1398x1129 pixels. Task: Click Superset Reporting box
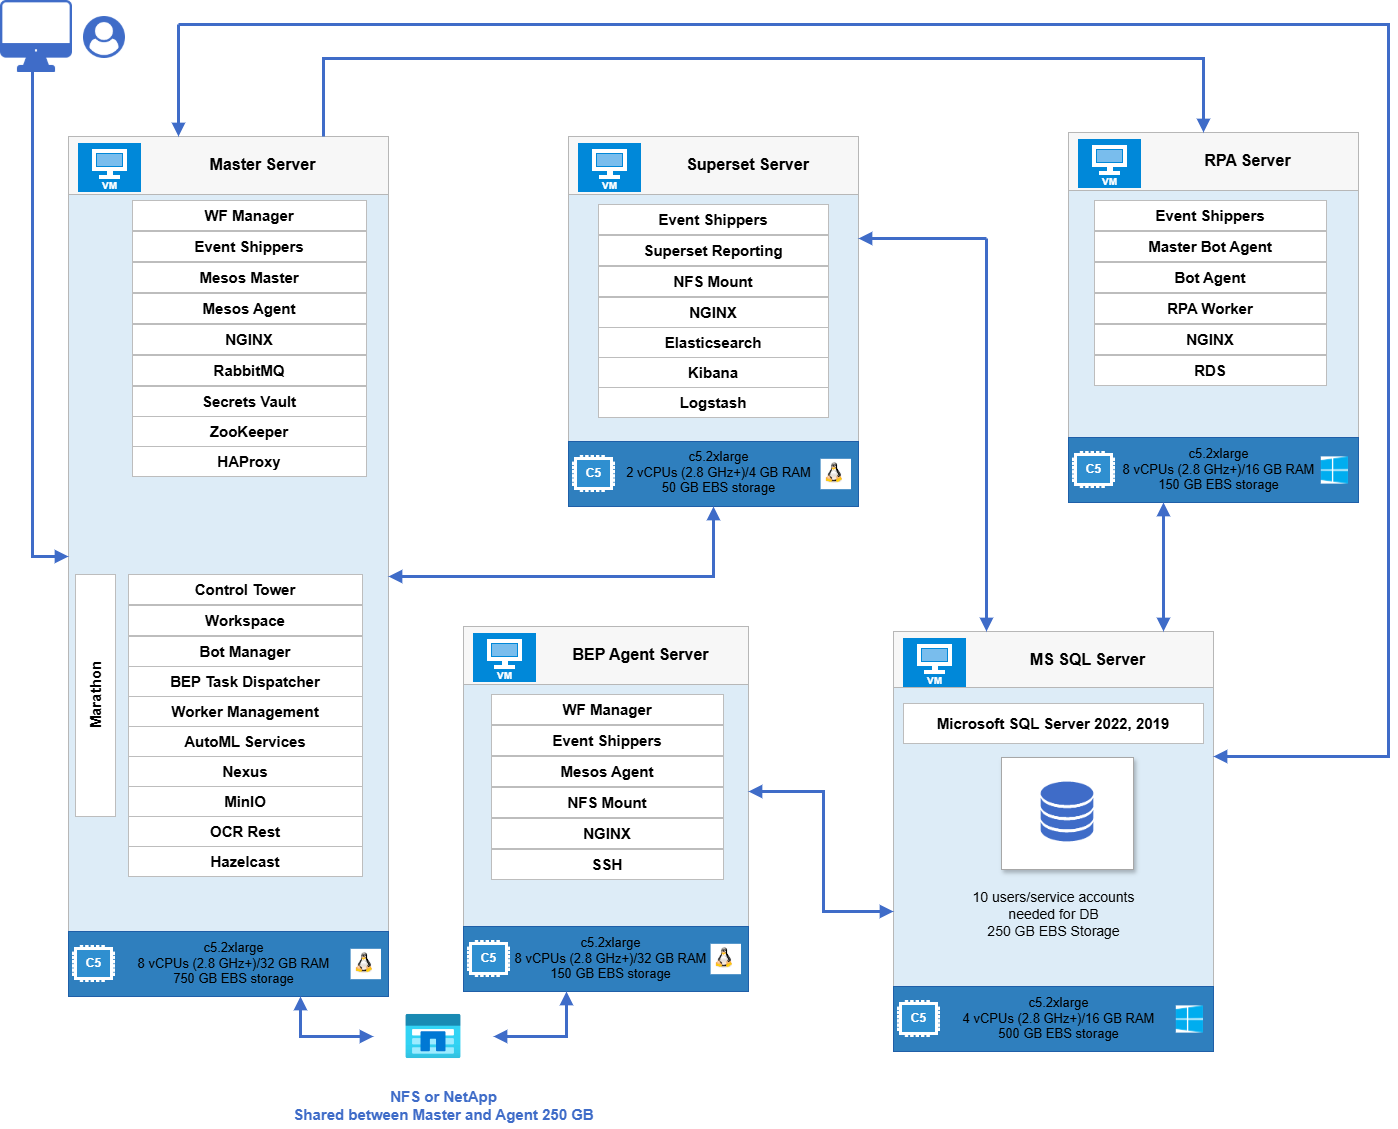tap(713, 251)
